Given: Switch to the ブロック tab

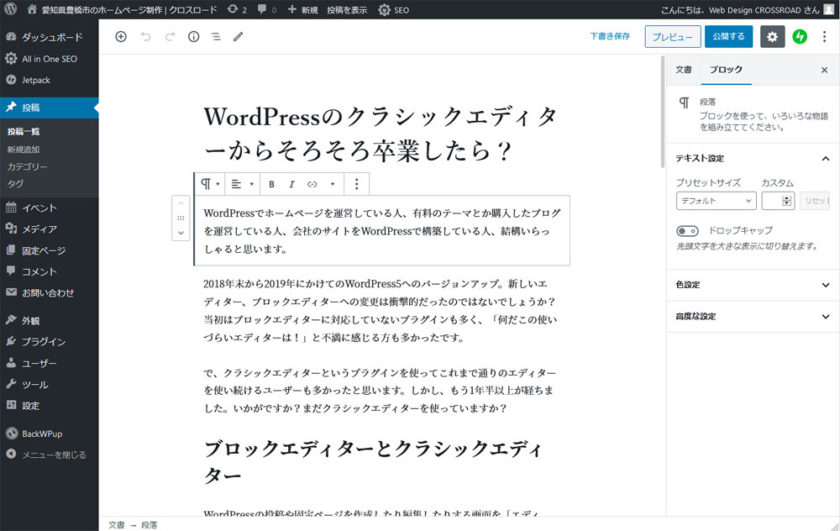Looking at the screenshot, I should coord(726,70).
